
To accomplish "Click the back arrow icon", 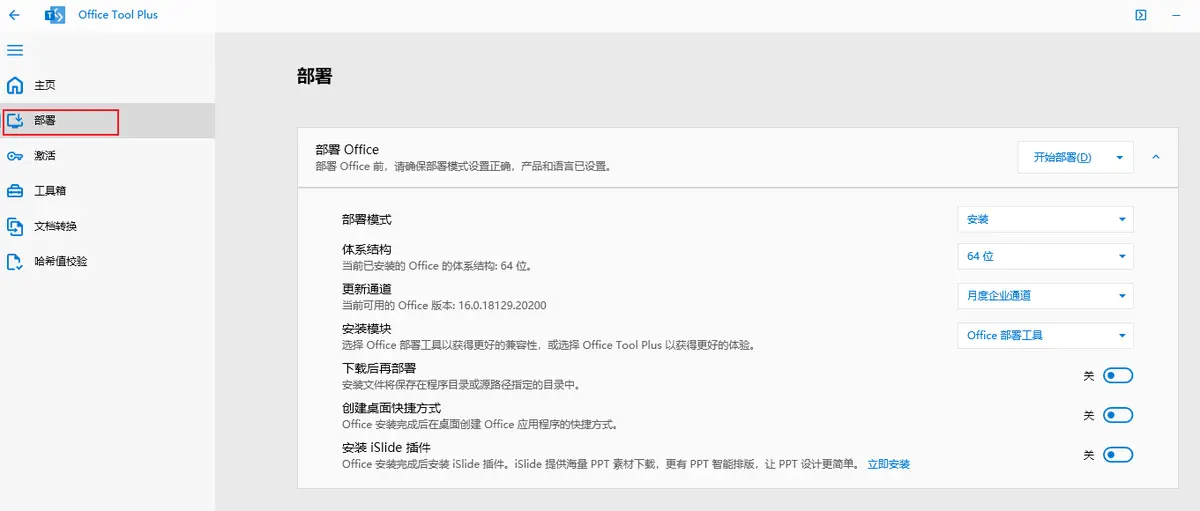I will 14,15.
